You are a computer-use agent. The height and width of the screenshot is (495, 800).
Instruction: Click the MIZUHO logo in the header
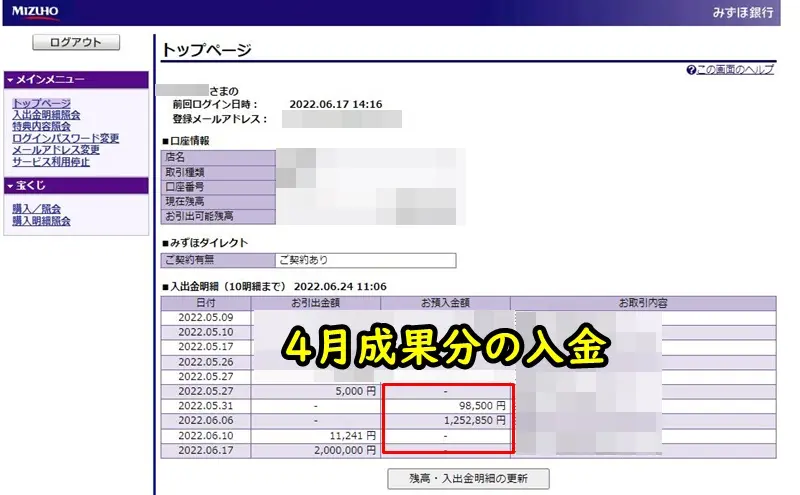click(x=35, y=11)
